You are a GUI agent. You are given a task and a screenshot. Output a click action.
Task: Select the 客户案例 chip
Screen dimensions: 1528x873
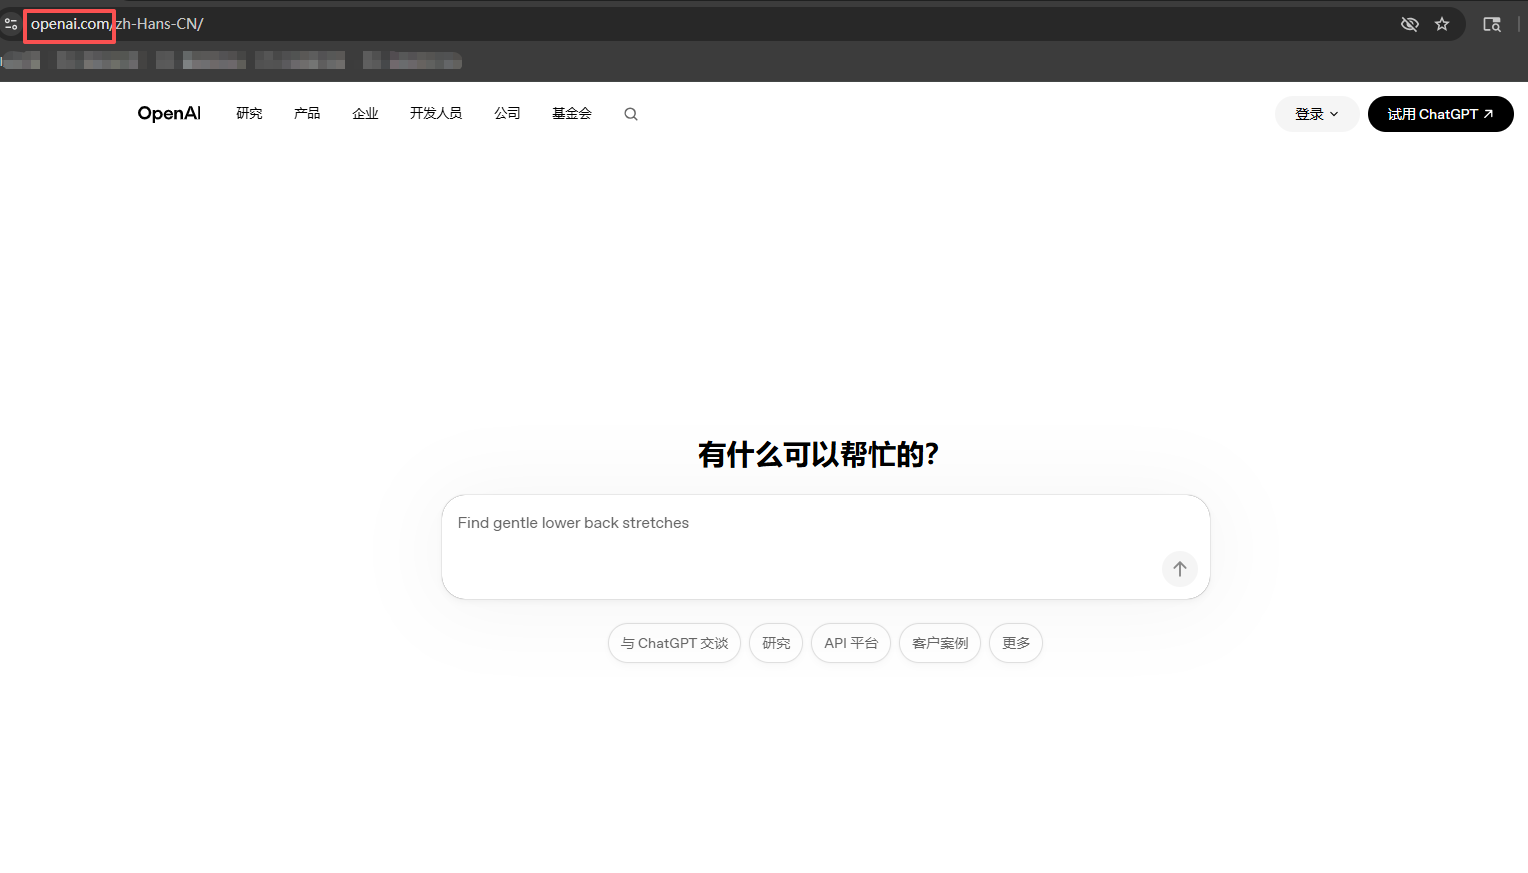pyautogui.click(x=940, y=643)
